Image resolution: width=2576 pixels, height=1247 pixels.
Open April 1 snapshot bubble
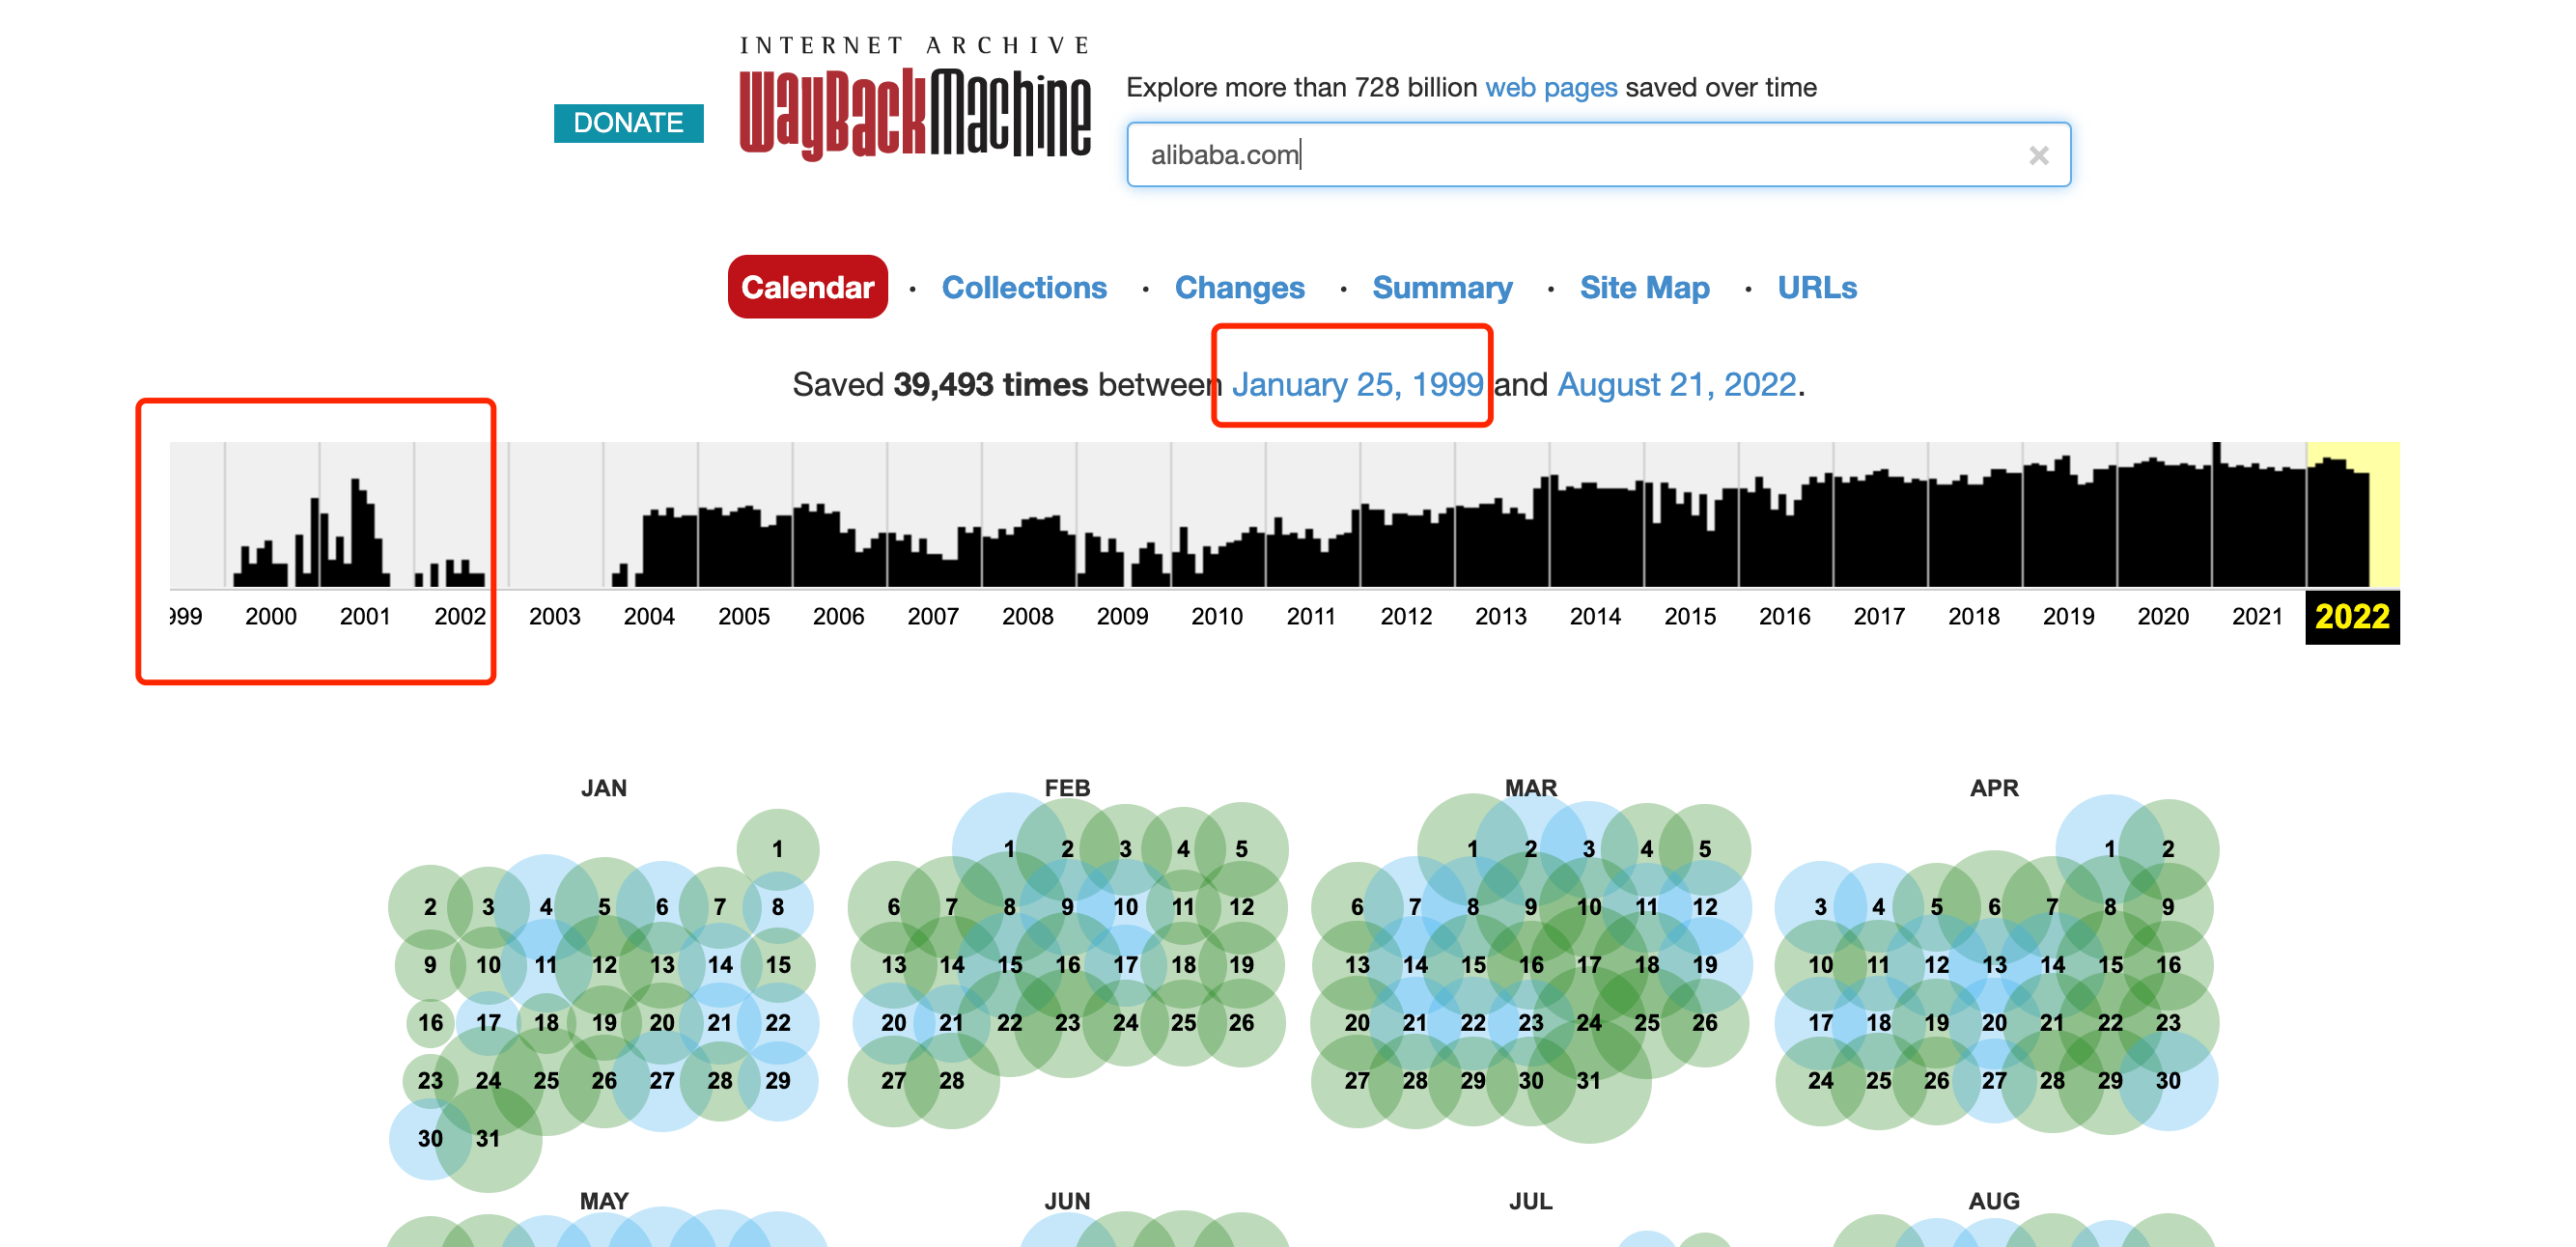(x=2109, y=849)
